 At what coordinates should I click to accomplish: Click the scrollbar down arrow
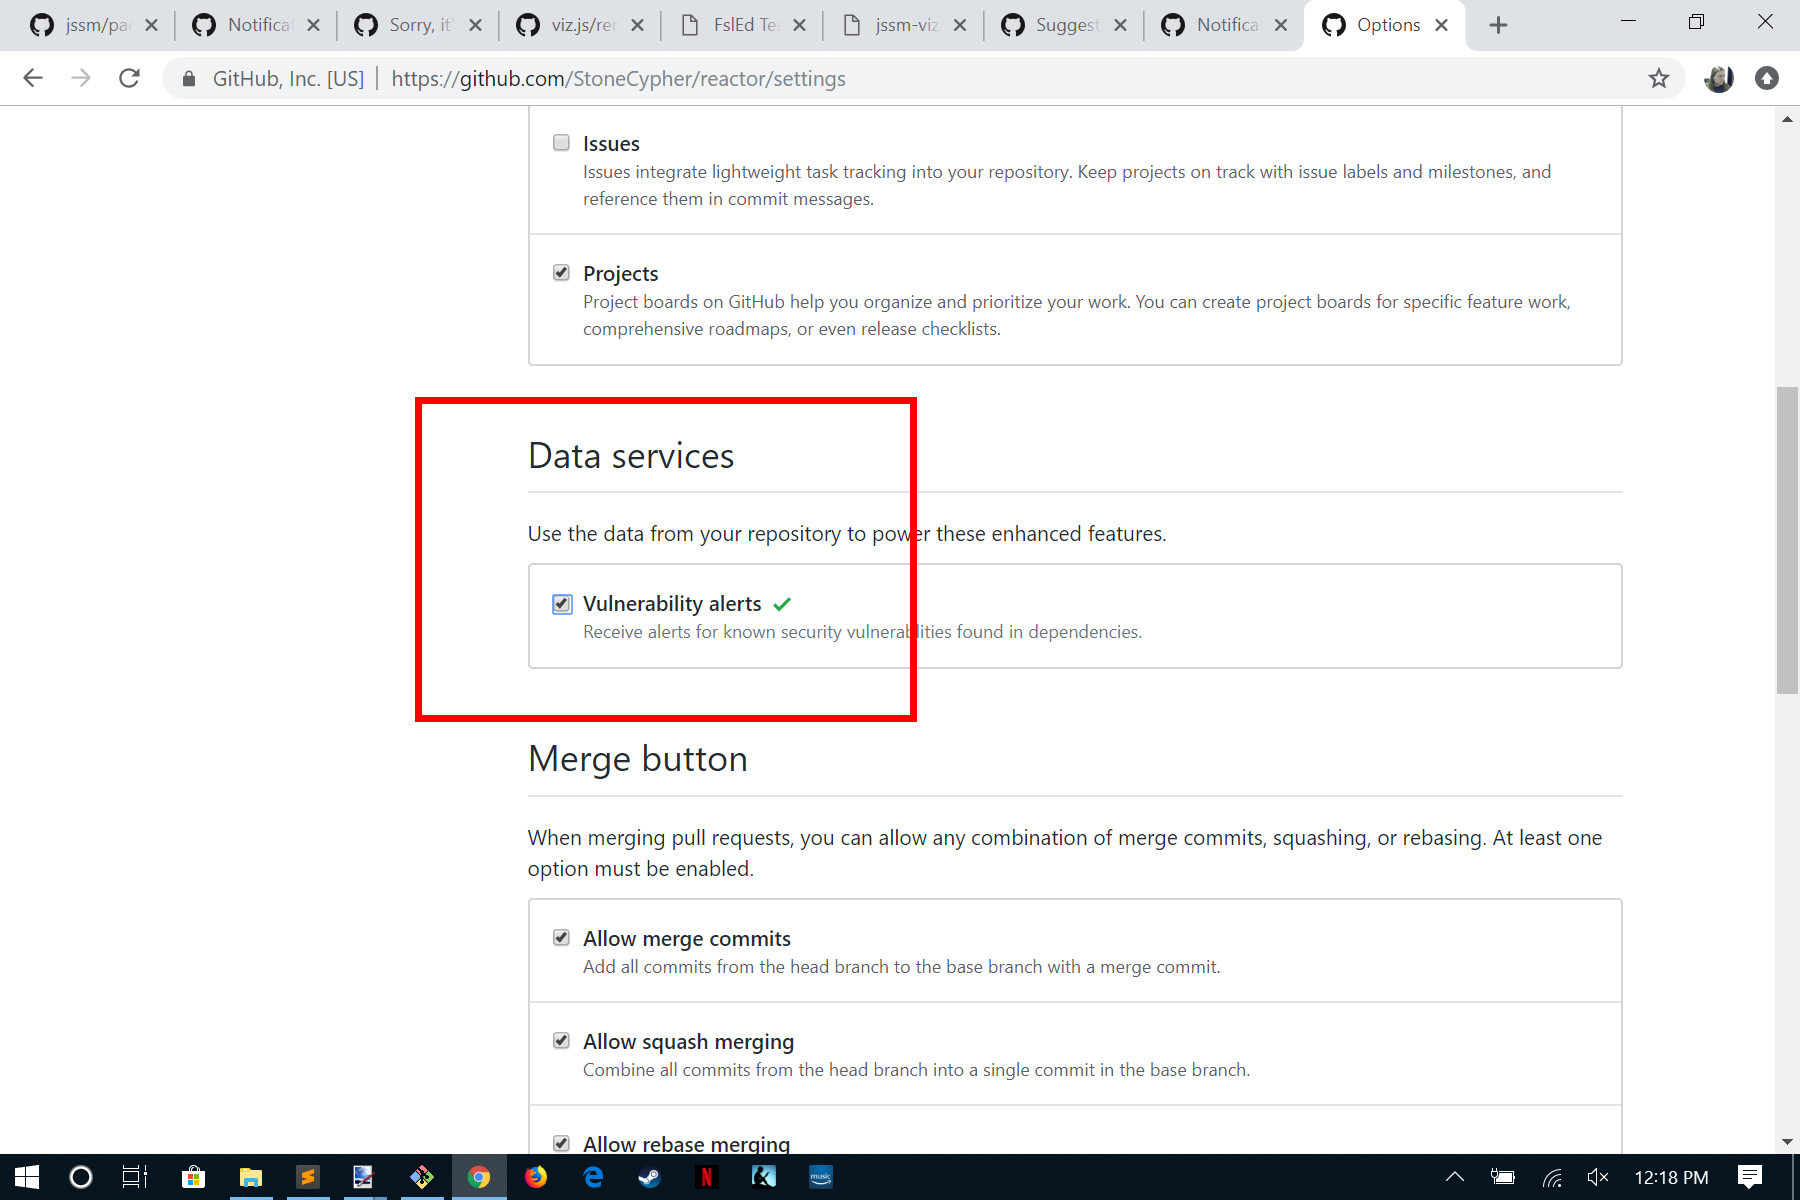point(1787,1140)
